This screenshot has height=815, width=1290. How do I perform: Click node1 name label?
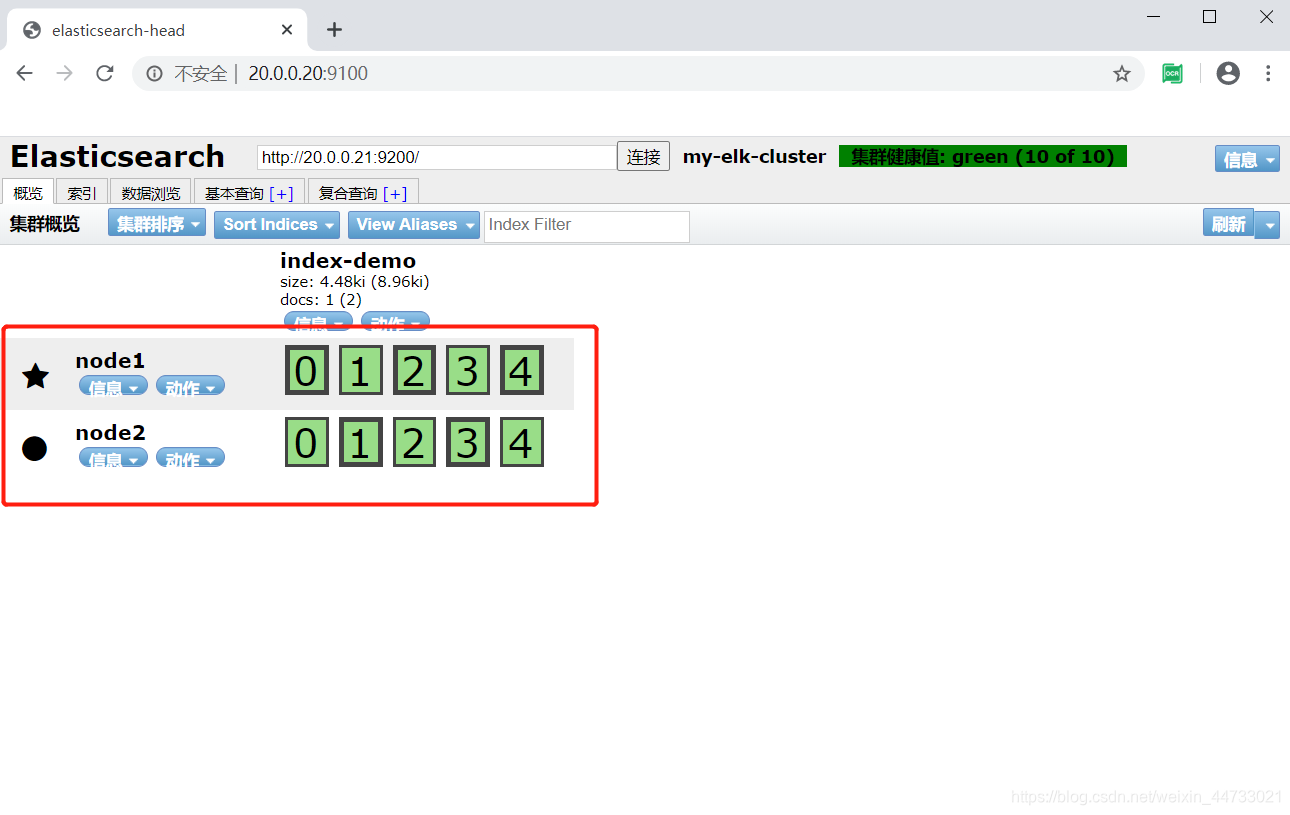pyautogui.click(x=110, y=361)
